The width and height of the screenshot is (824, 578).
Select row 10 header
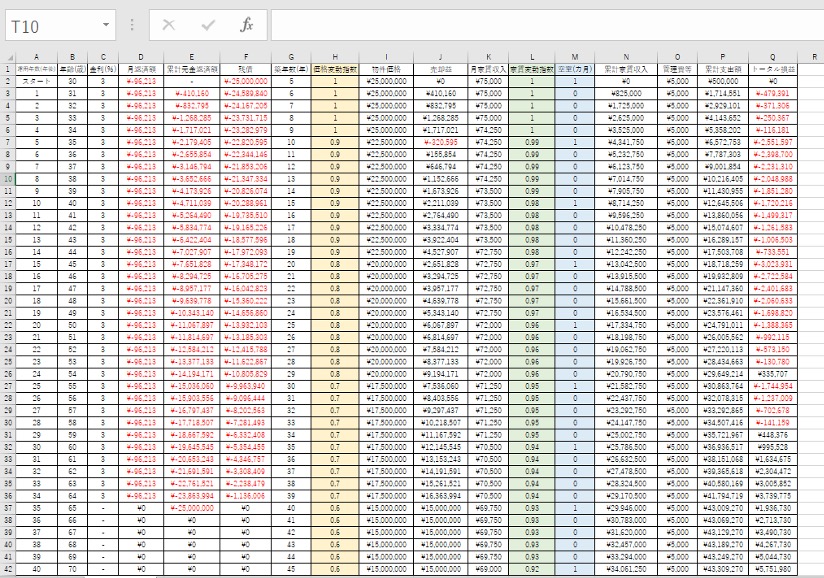tap(8, 179)
